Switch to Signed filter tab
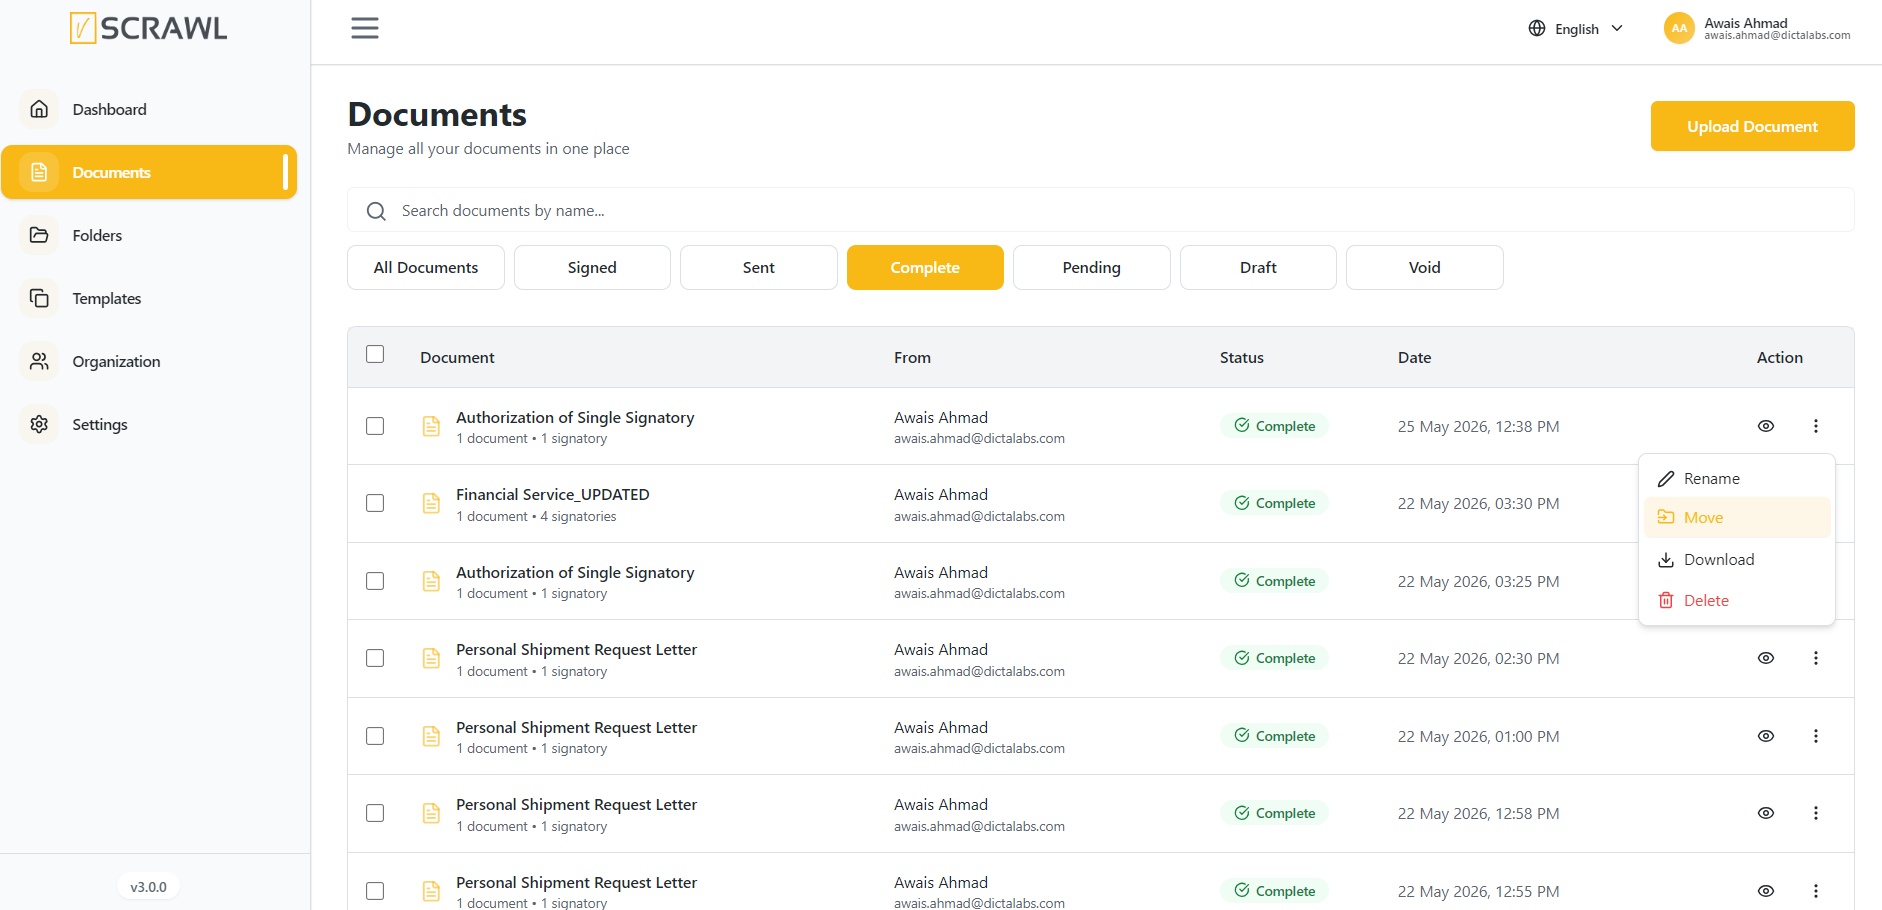Image resolution: width=1882 pixels, height=910 pixels. point(592,268)
